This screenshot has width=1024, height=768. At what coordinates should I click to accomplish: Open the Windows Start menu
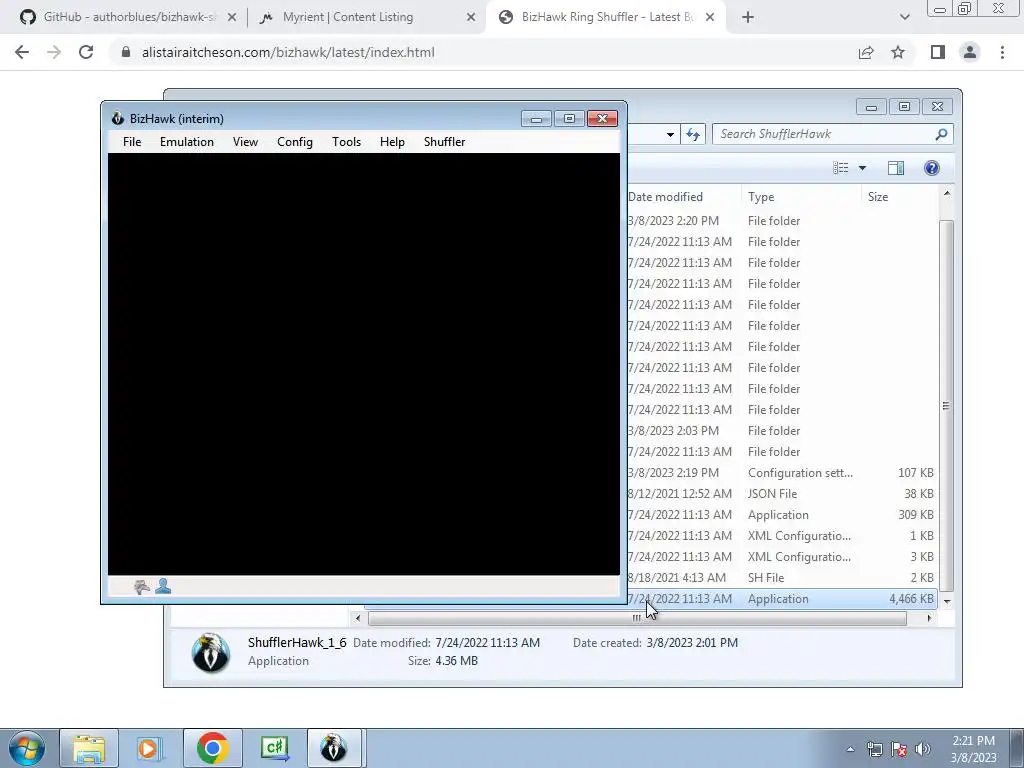coord(26,748)
